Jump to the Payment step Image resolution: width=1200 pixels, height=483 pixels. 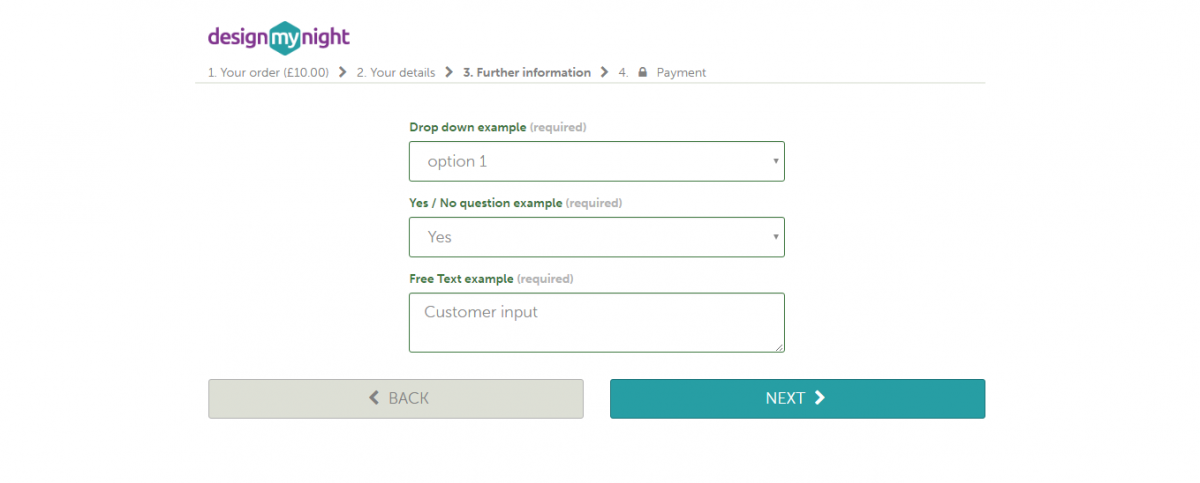681,73
